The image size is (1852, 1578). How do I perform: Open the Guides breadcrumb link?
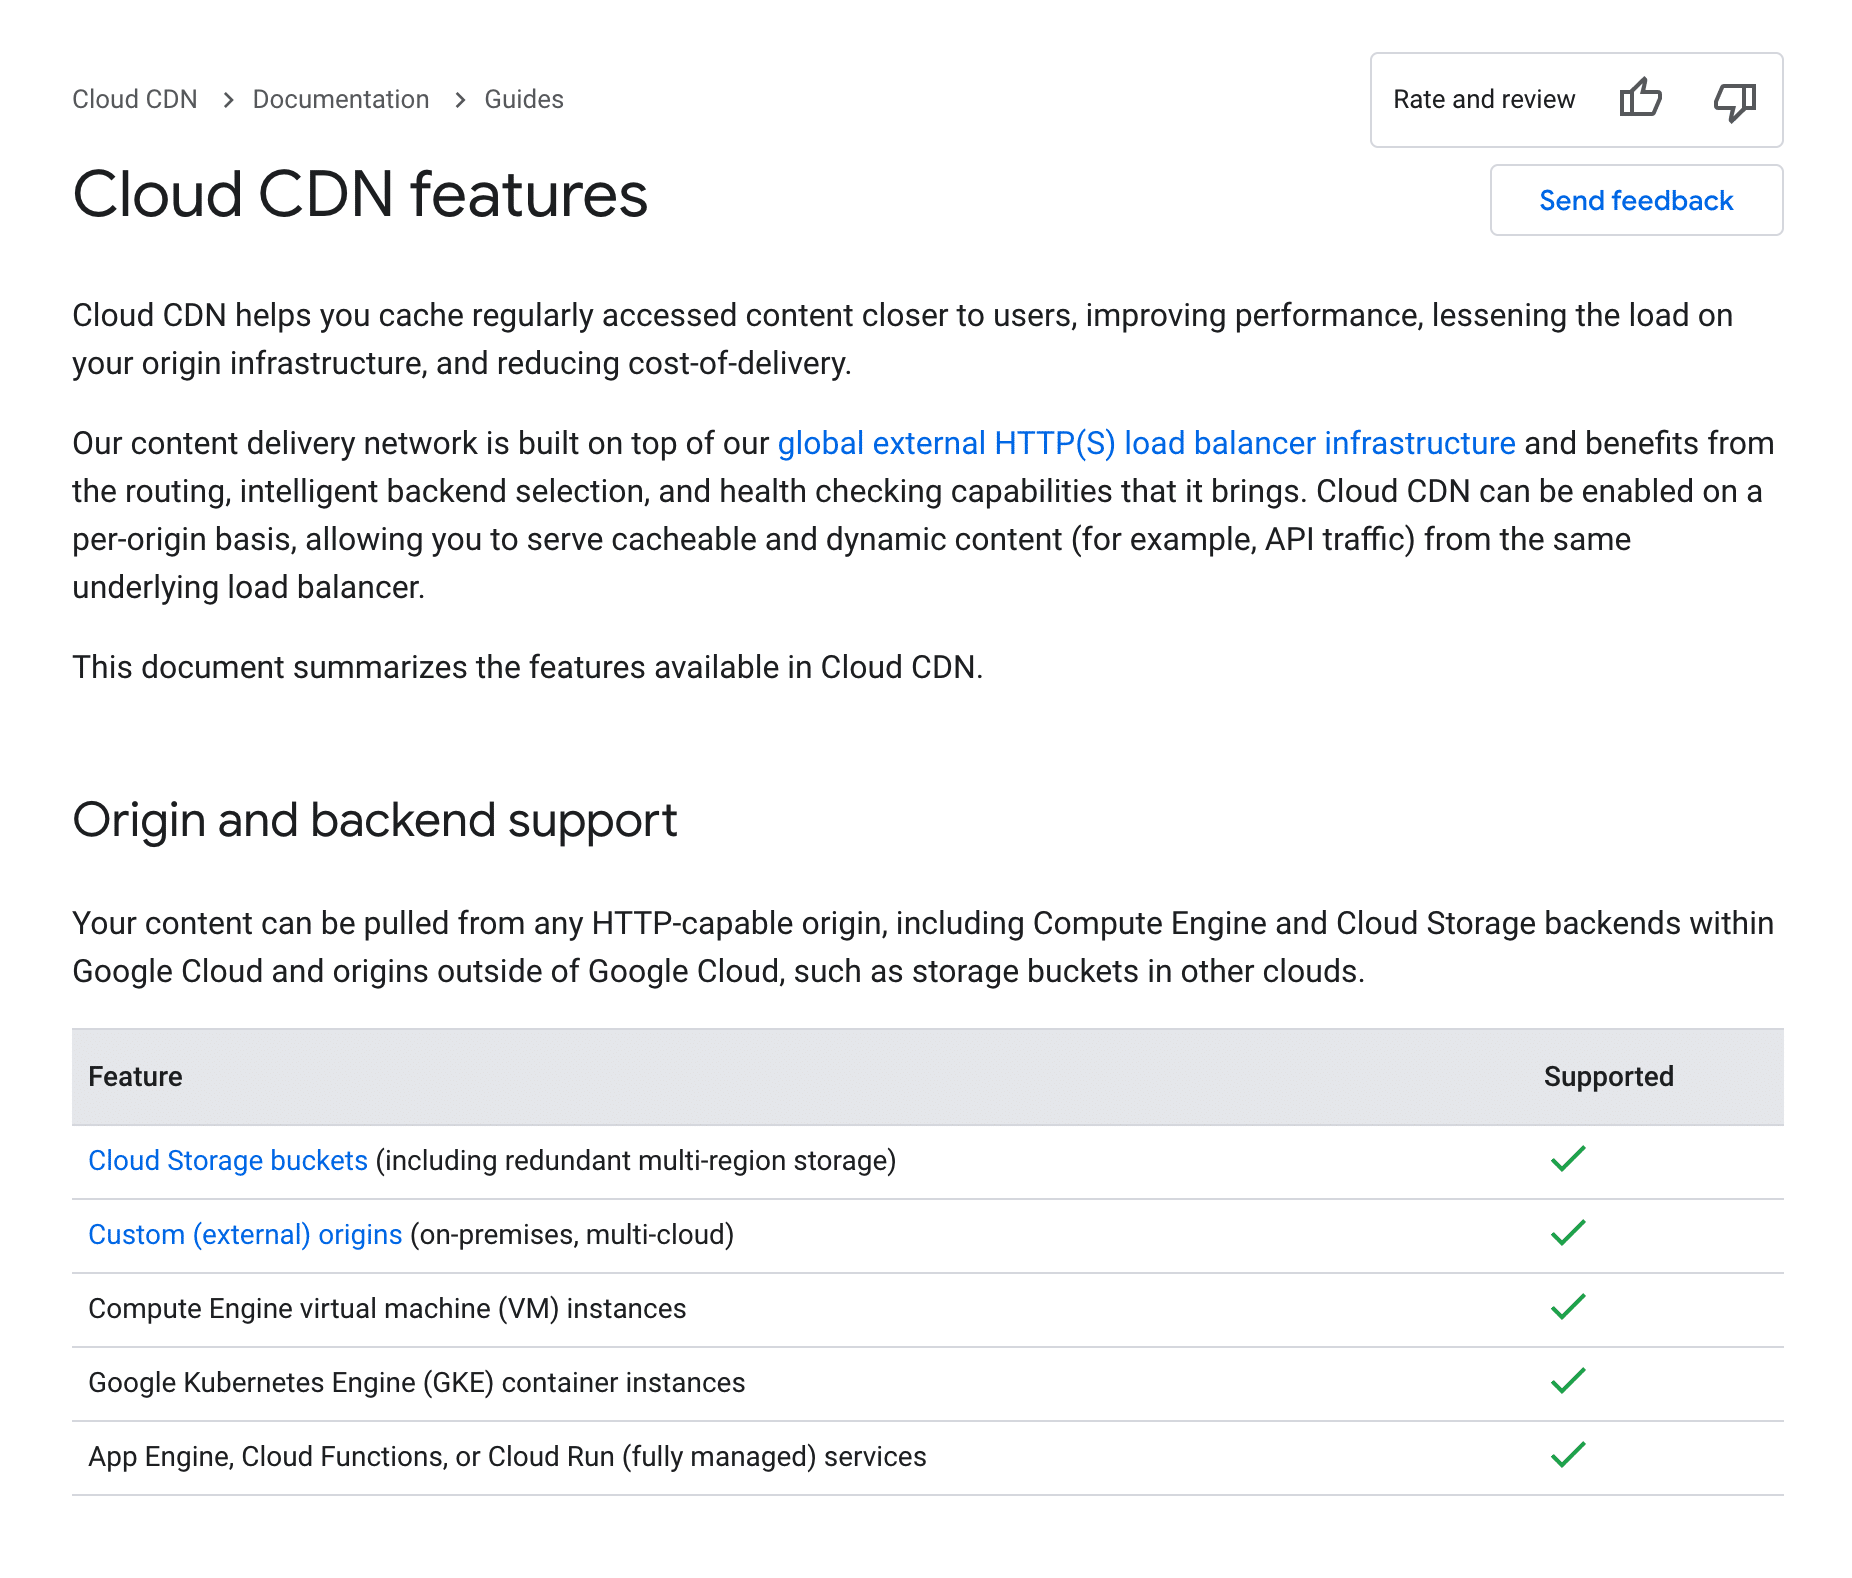point(524,99)
